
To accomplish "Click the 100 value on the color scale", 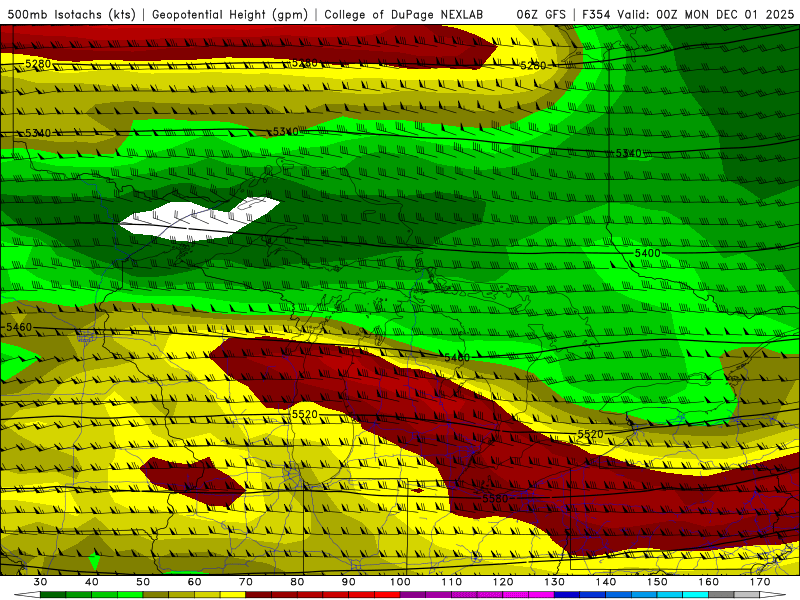I will 400,582.
